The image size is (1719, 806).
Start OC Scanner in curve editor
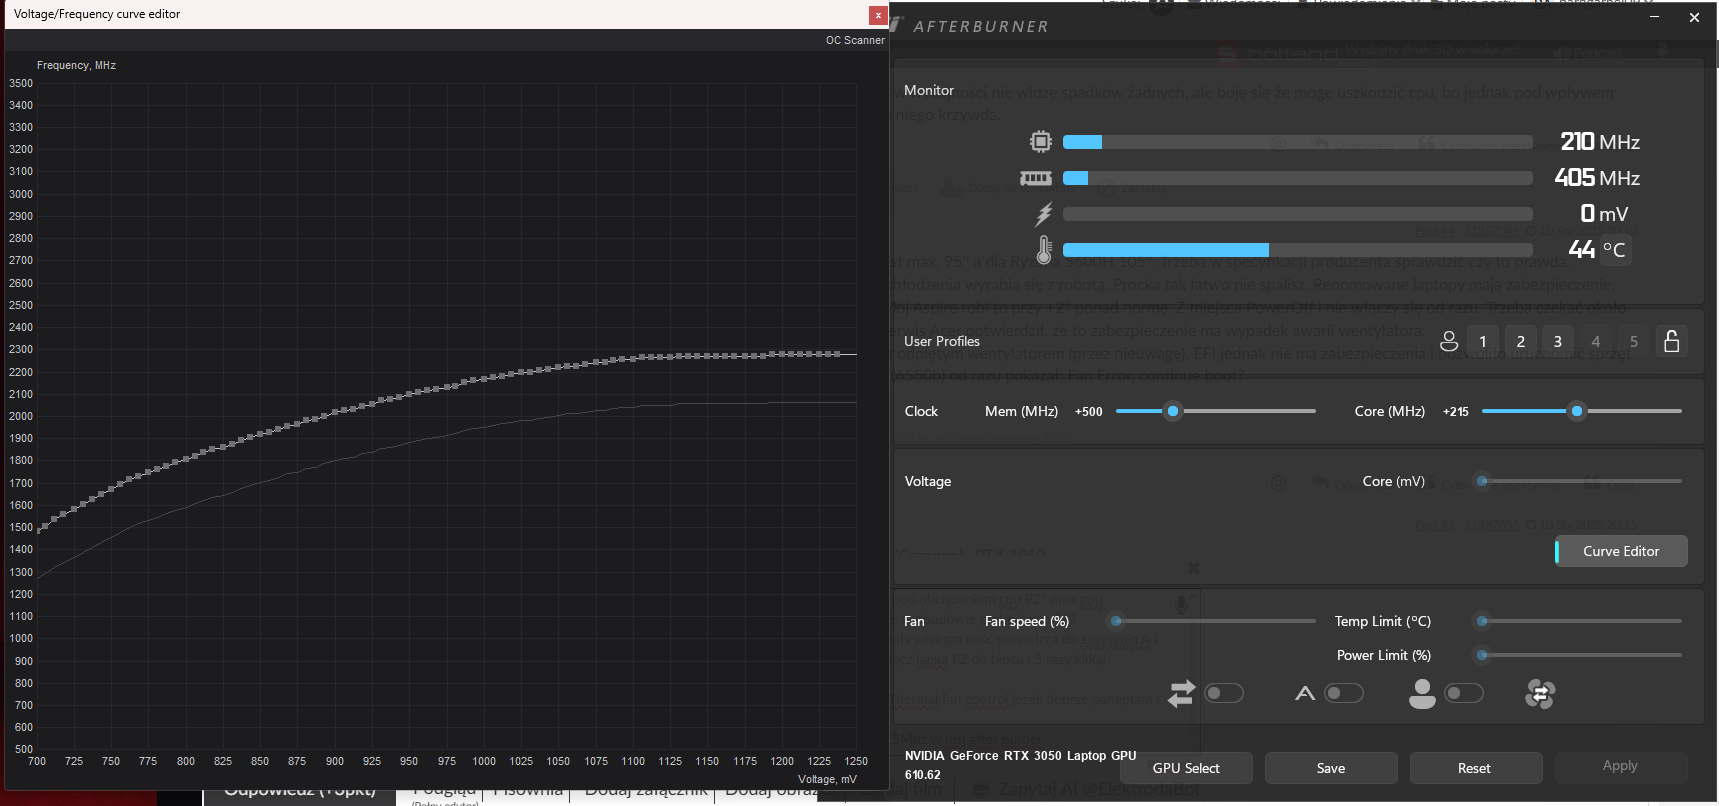coord(855,41)
